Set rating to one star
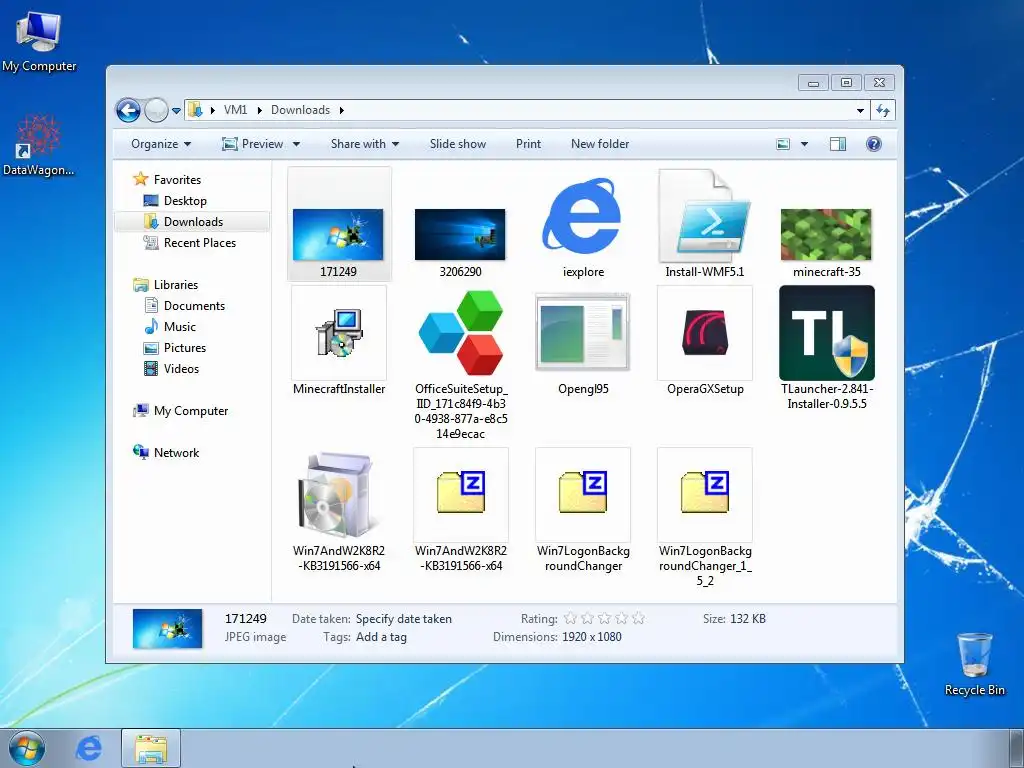 click(570, 618)
